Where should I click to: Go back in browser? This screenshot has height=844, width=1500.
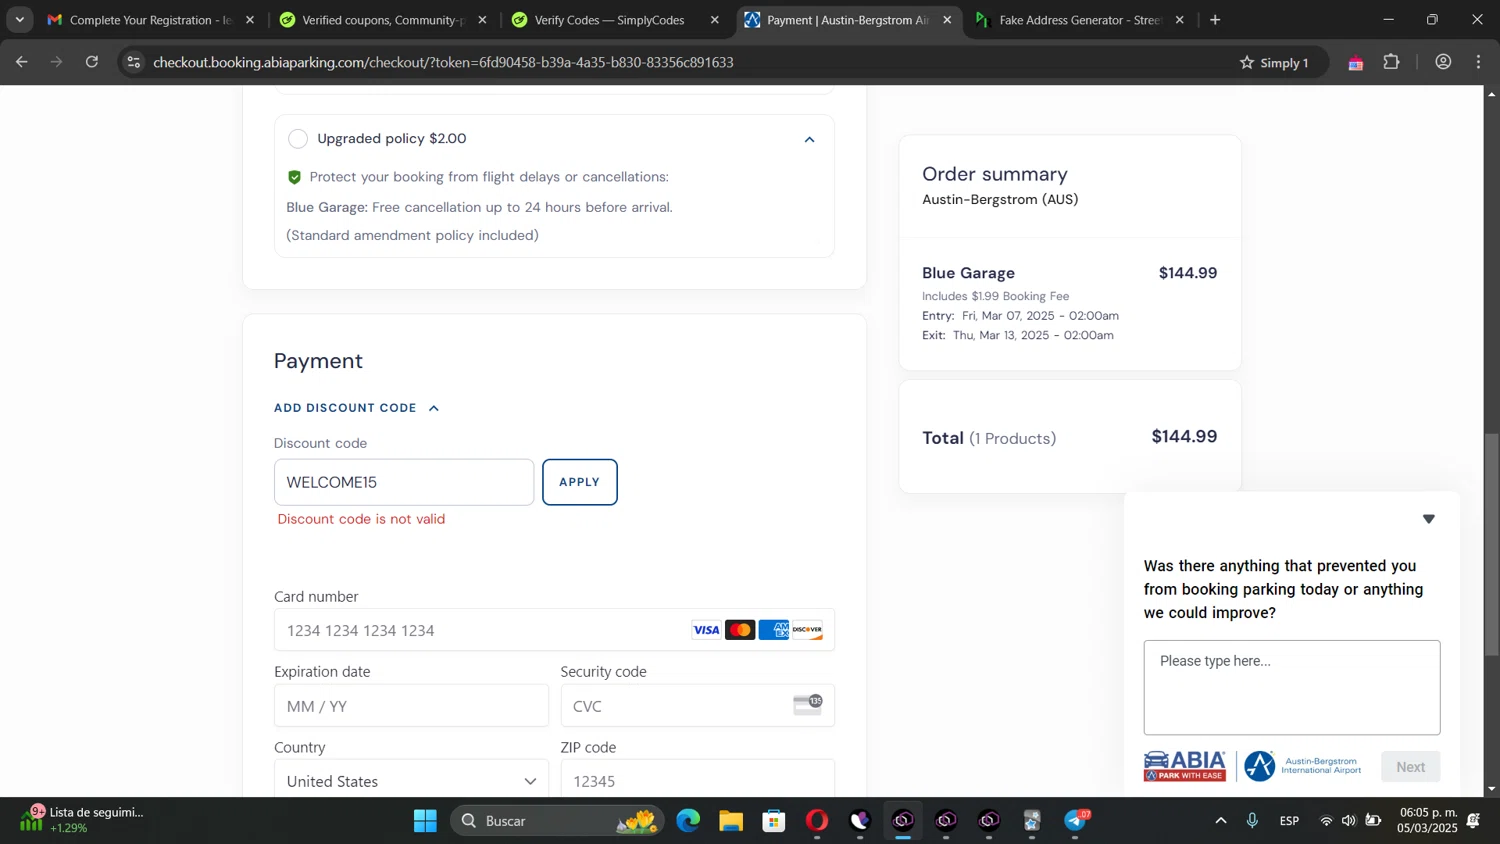click(x=21, y=62)
